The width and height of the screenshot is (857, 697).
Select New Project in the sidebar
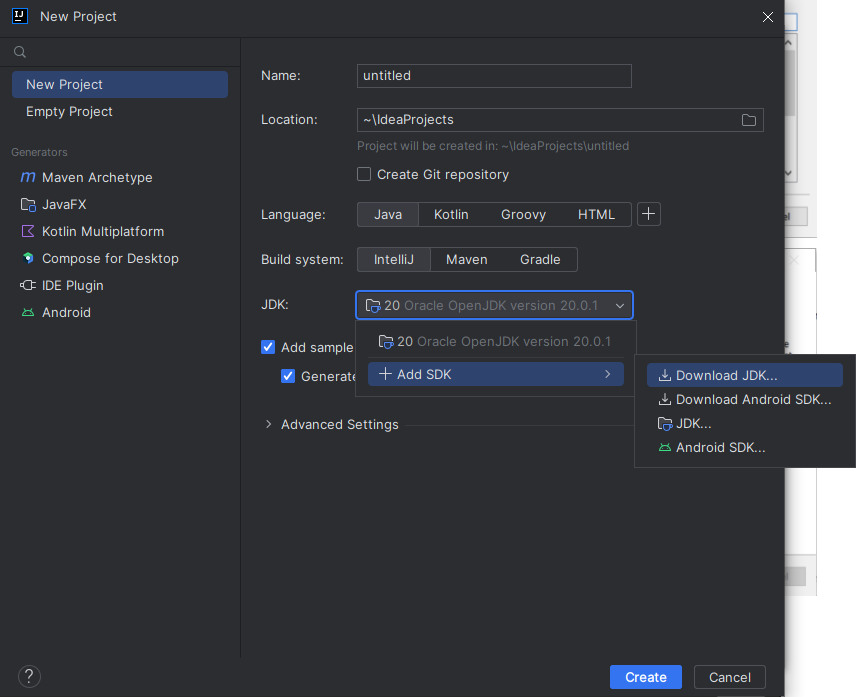point(120,85)
